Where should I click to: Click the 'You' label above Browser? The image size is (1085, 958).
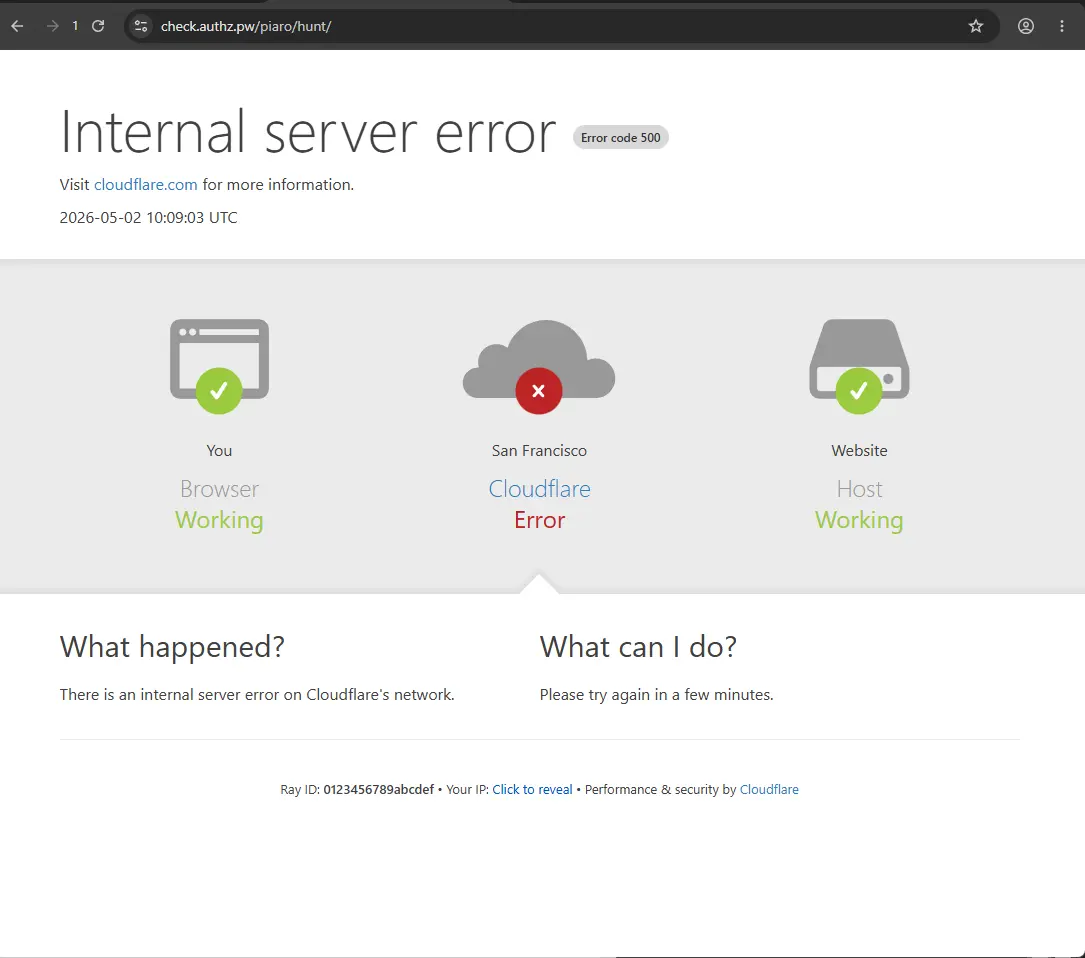(x=219, y=451)
